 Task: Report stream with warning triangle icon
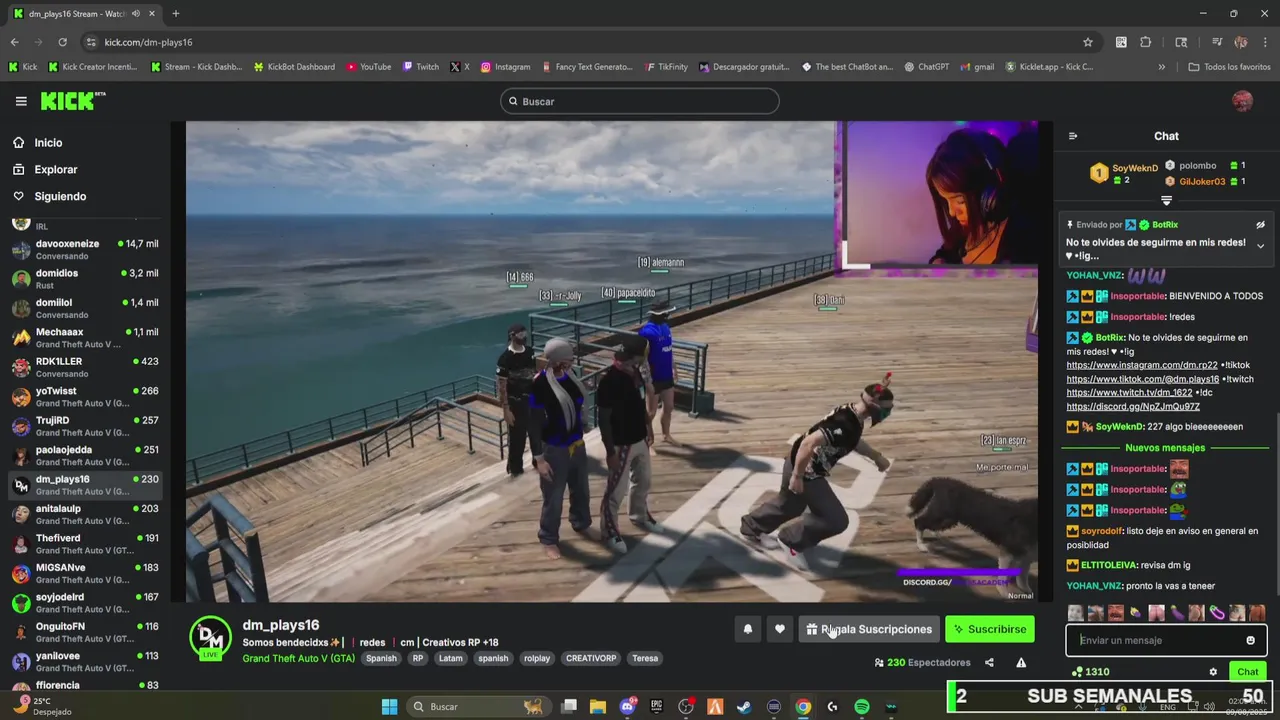click(1021, 662)
